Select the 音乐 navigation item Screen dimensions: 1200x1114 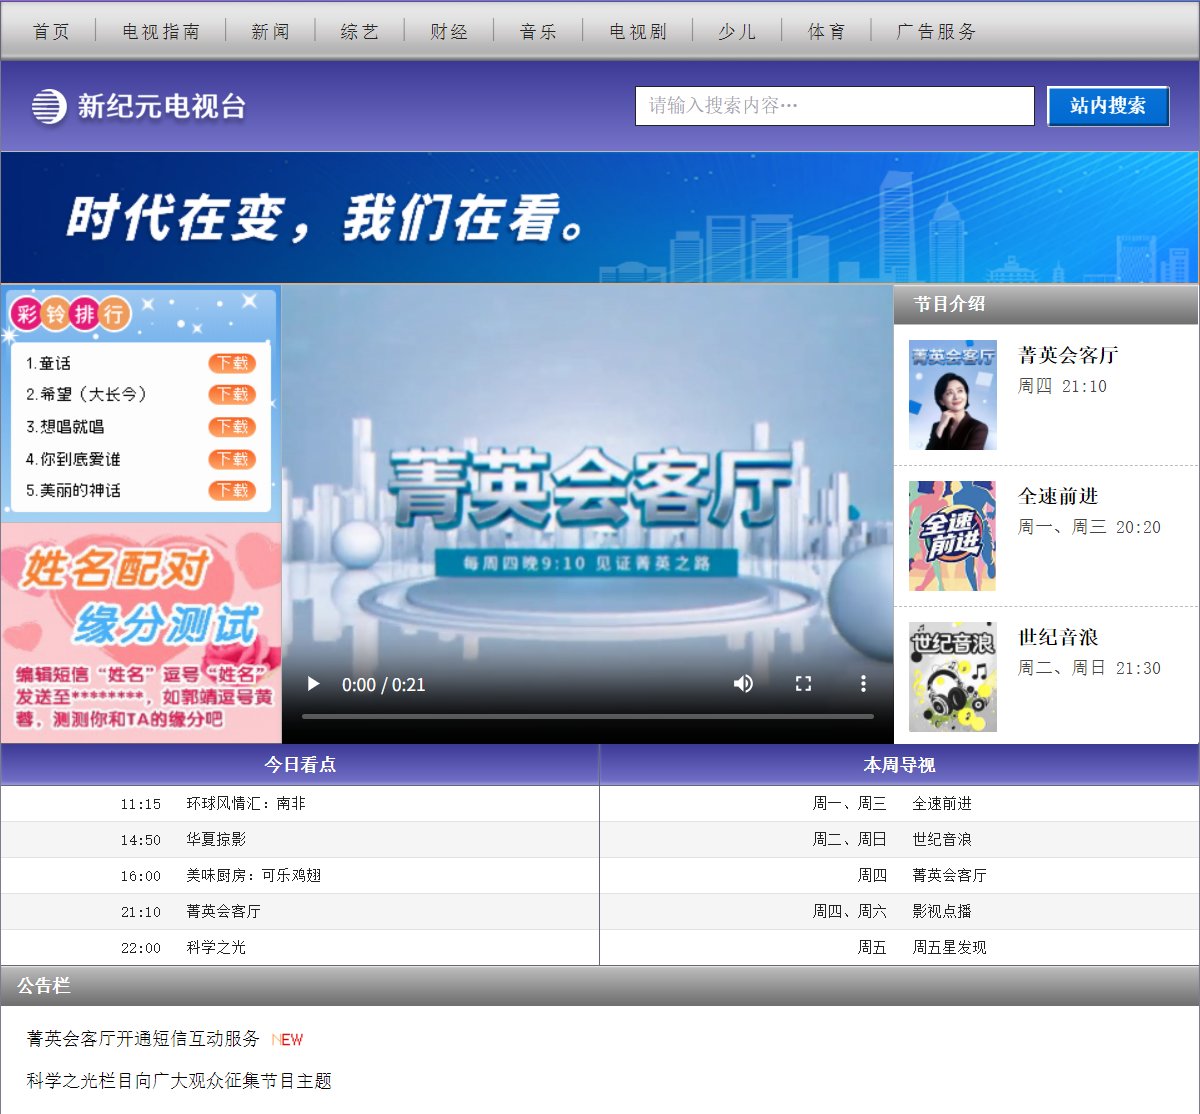pos(538,32)
